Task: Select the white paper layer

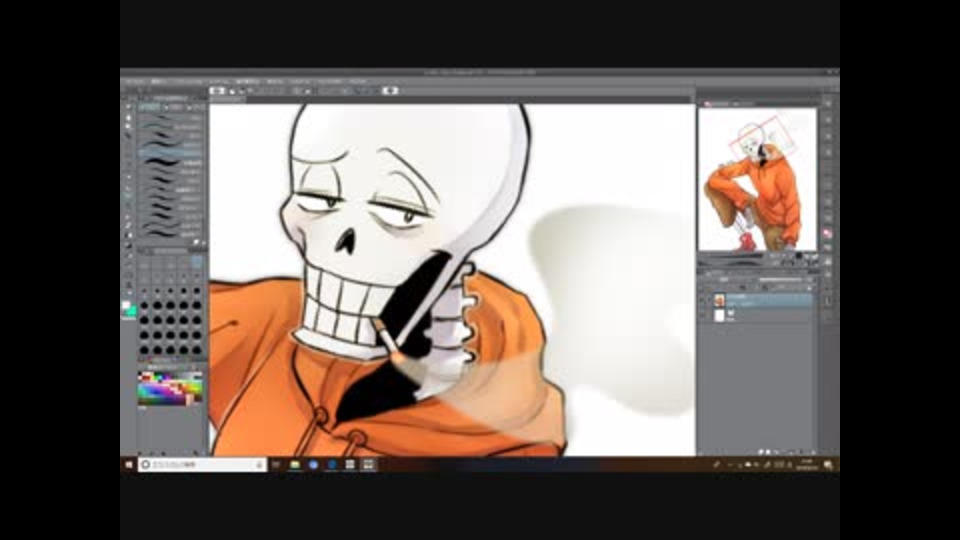Action: tap(762, 315)
